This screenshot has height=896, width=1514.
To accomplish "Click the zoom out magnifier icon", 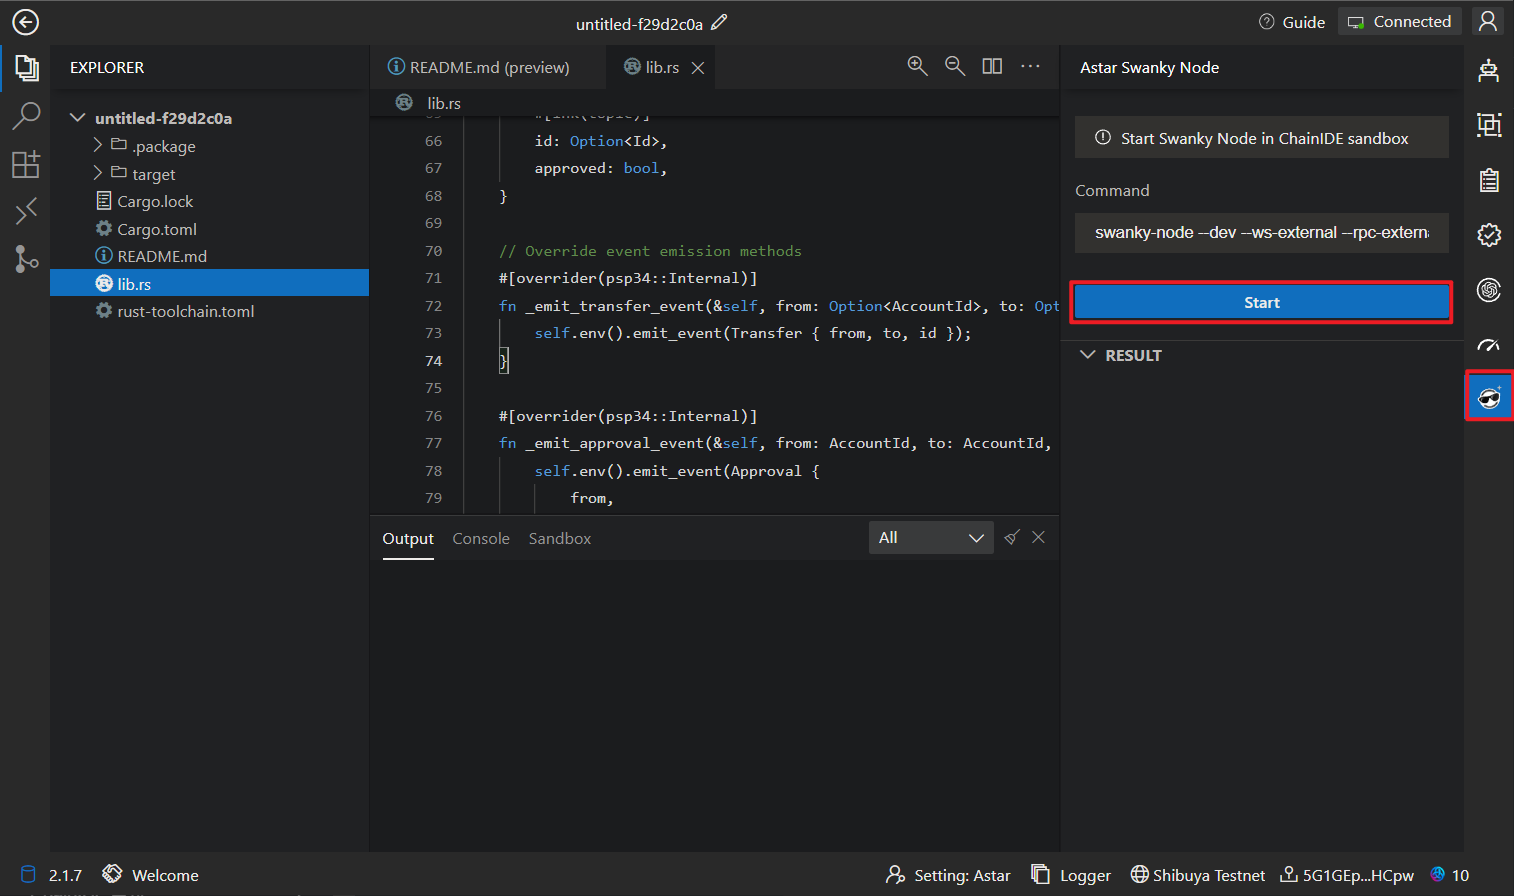I will point(955,66).
